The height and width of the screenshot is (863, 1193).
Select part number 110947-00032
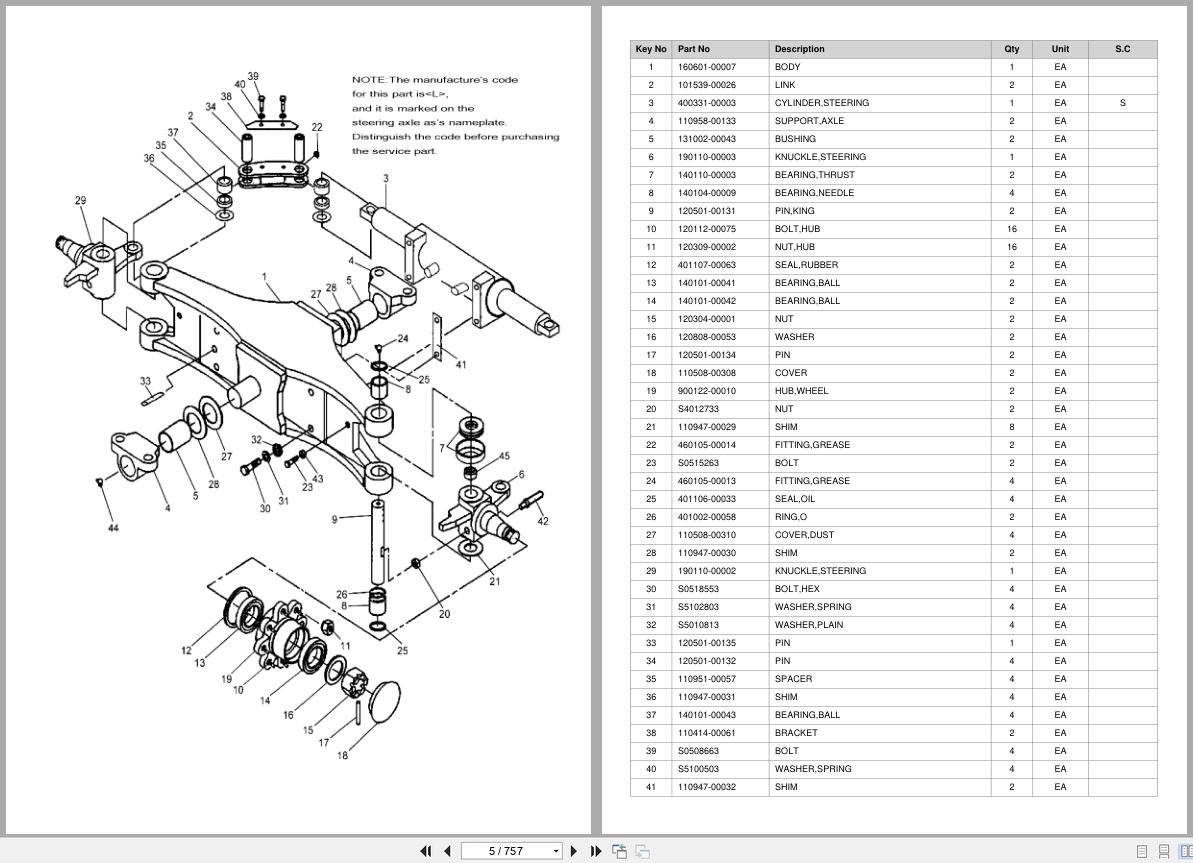pos(707,787)
